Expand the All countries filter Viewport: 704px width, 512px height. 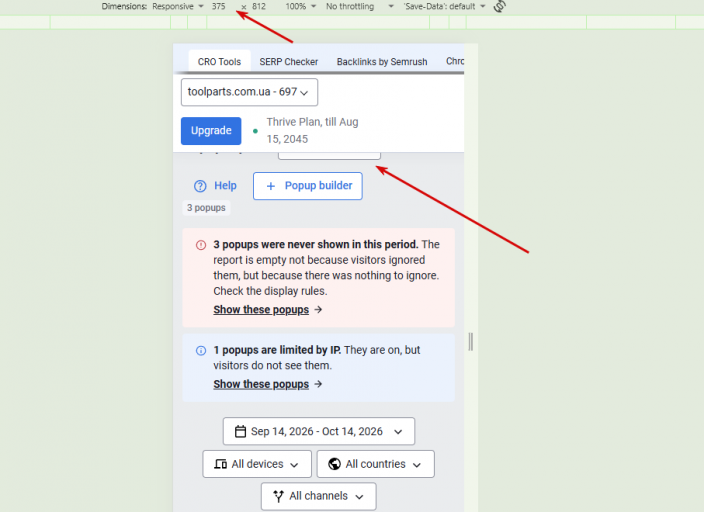376,464
